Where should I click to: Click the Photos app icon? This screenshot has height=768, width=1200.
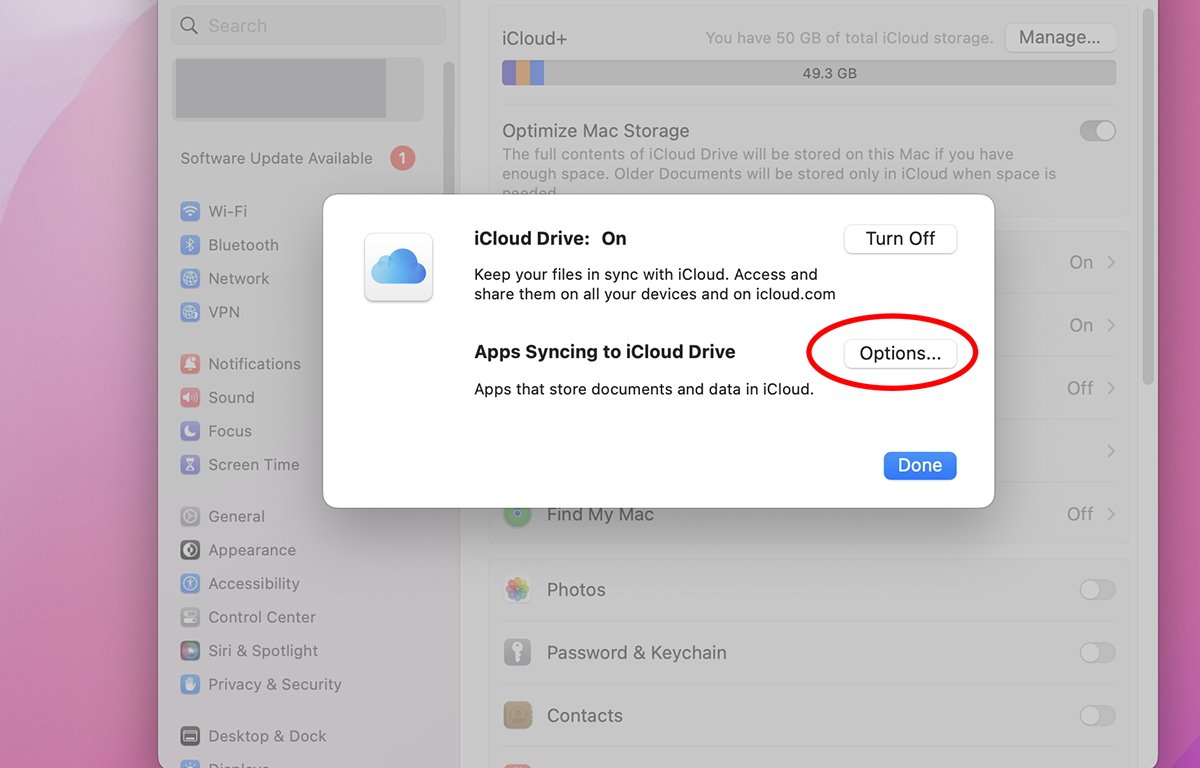[x=517, y=590]
